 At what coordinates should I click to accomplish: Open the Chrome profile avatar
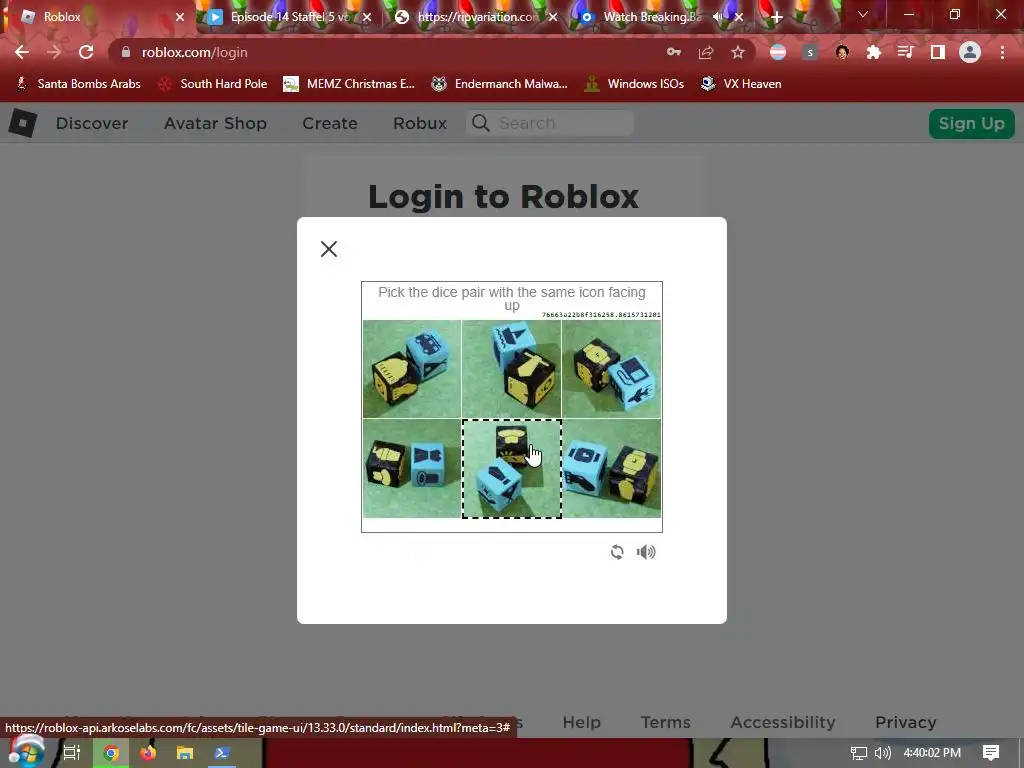tap(970, 52)
